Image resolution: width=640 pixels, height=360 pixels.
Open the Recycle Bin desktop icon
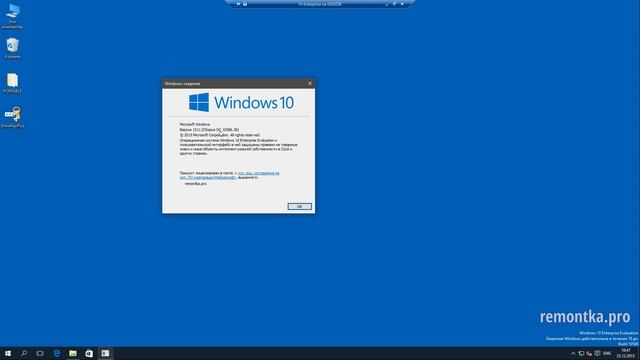pos(12,48)
